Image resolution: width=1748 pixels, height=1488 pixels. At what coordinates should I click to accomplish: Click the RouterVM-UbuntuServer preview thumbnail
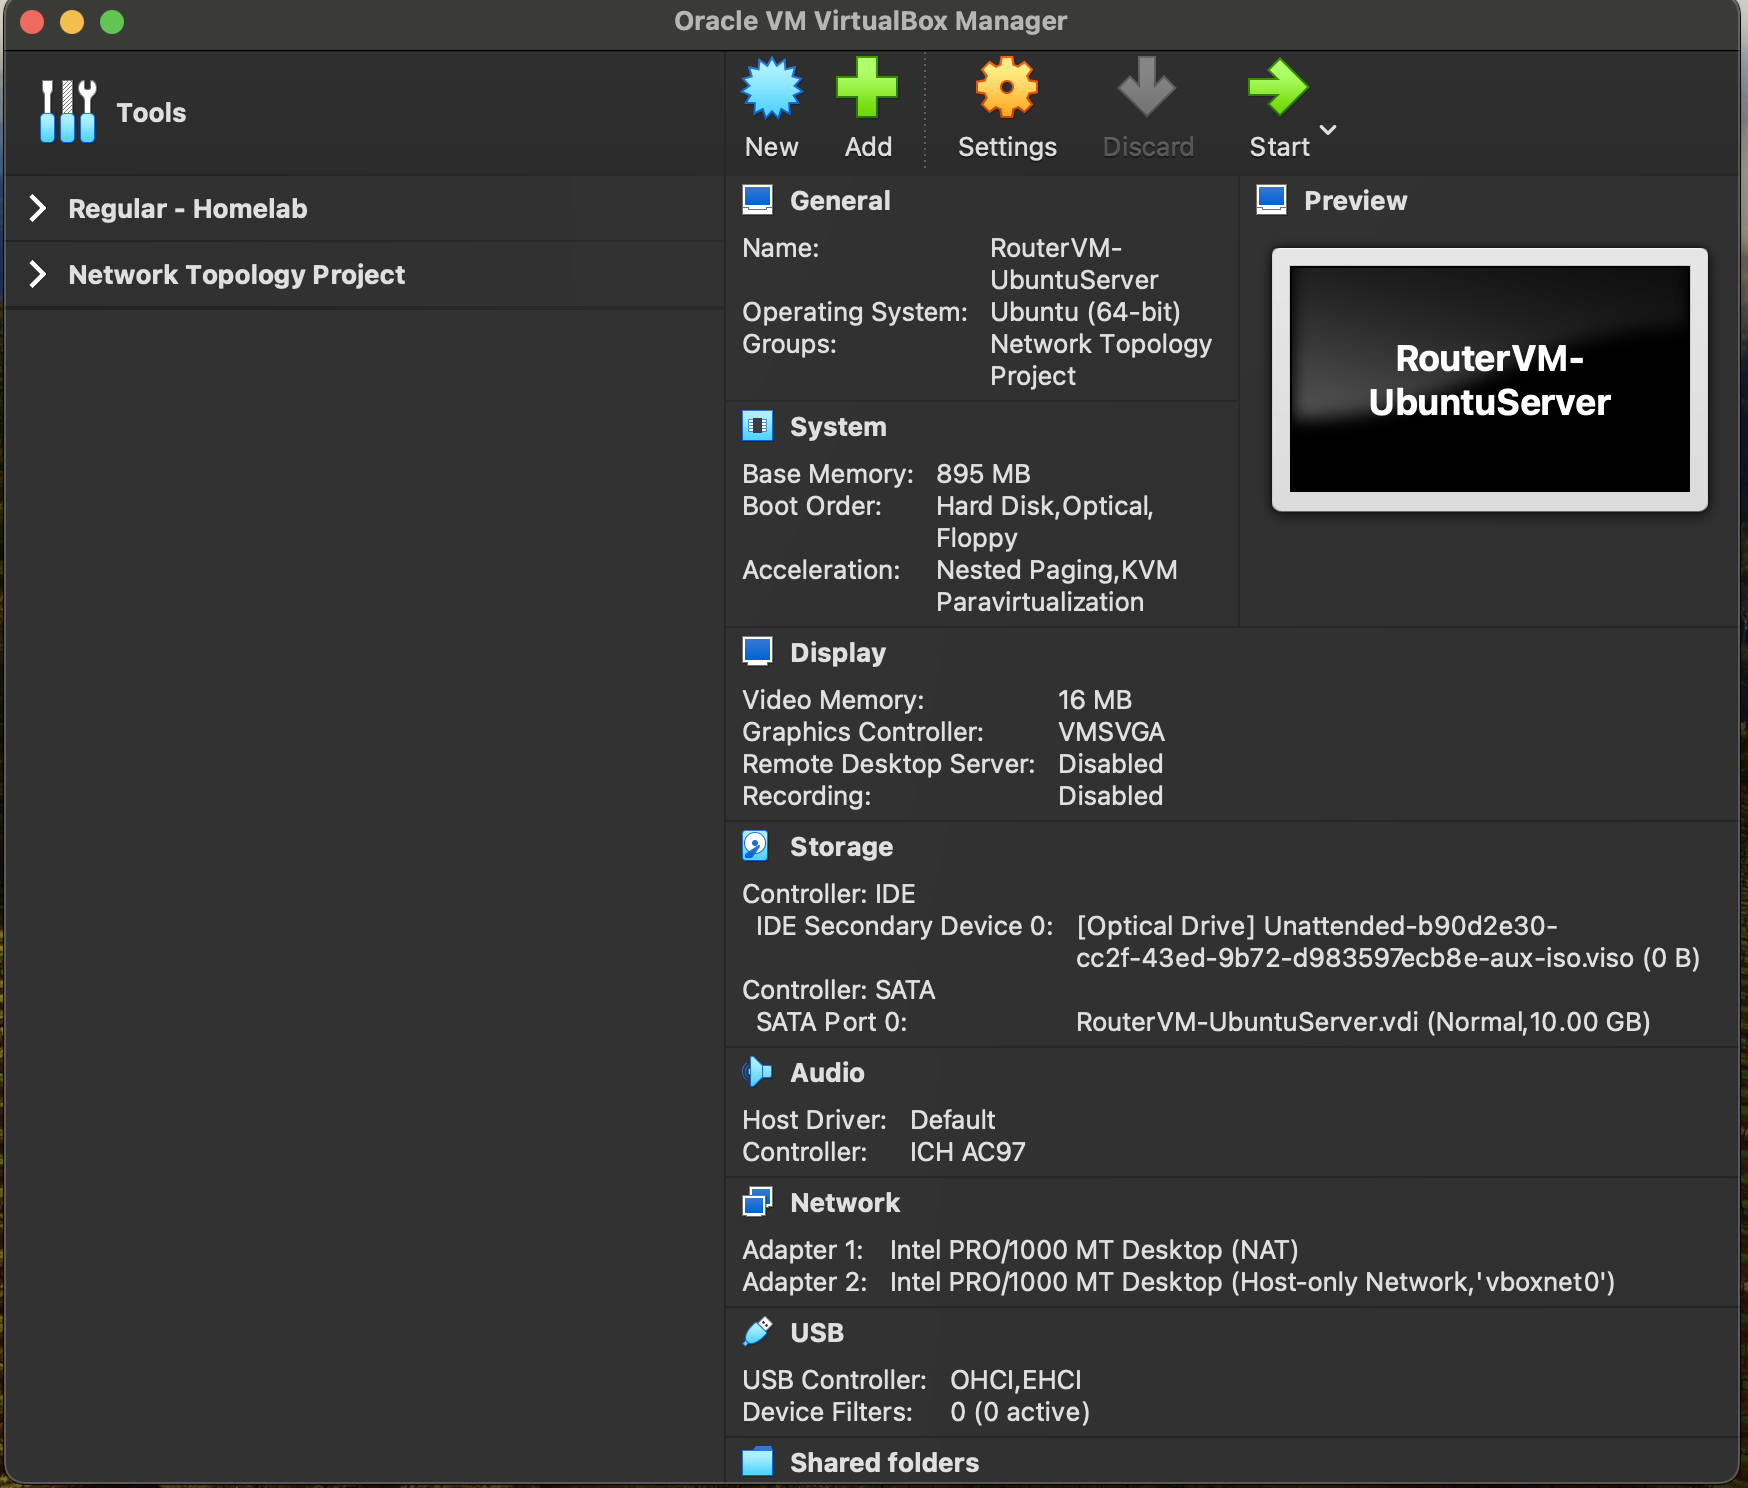1489,379
